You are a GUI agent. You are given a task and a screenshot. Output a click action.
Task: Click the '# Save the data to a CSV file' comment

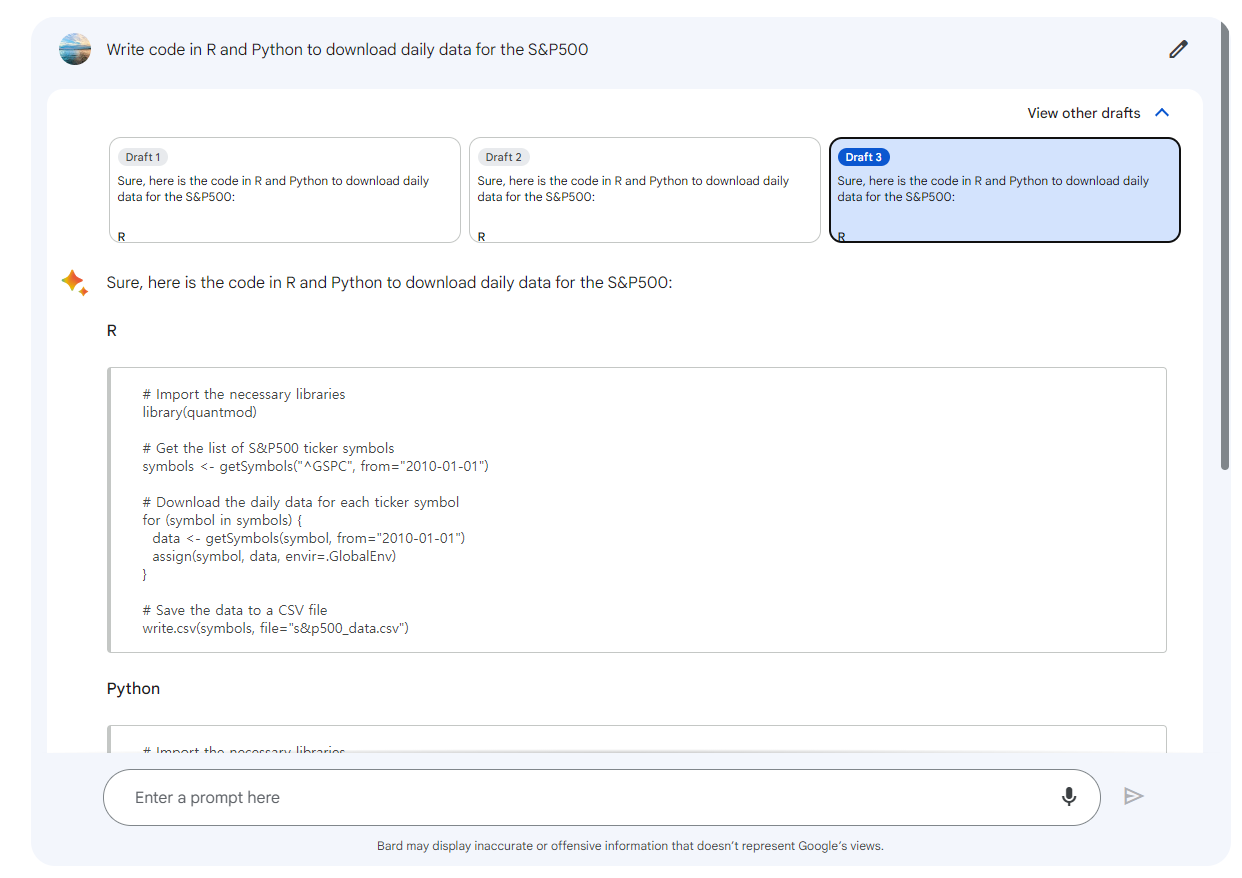(235, 610)
